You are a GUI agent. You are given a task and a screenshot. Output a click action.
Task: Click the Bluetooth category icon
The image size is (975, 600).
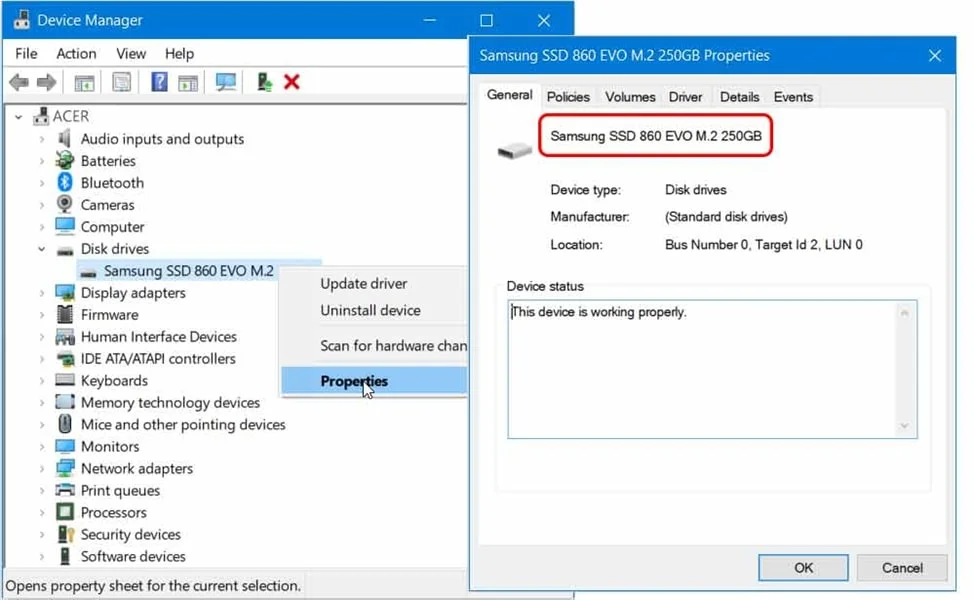click(x=65, y=182)
